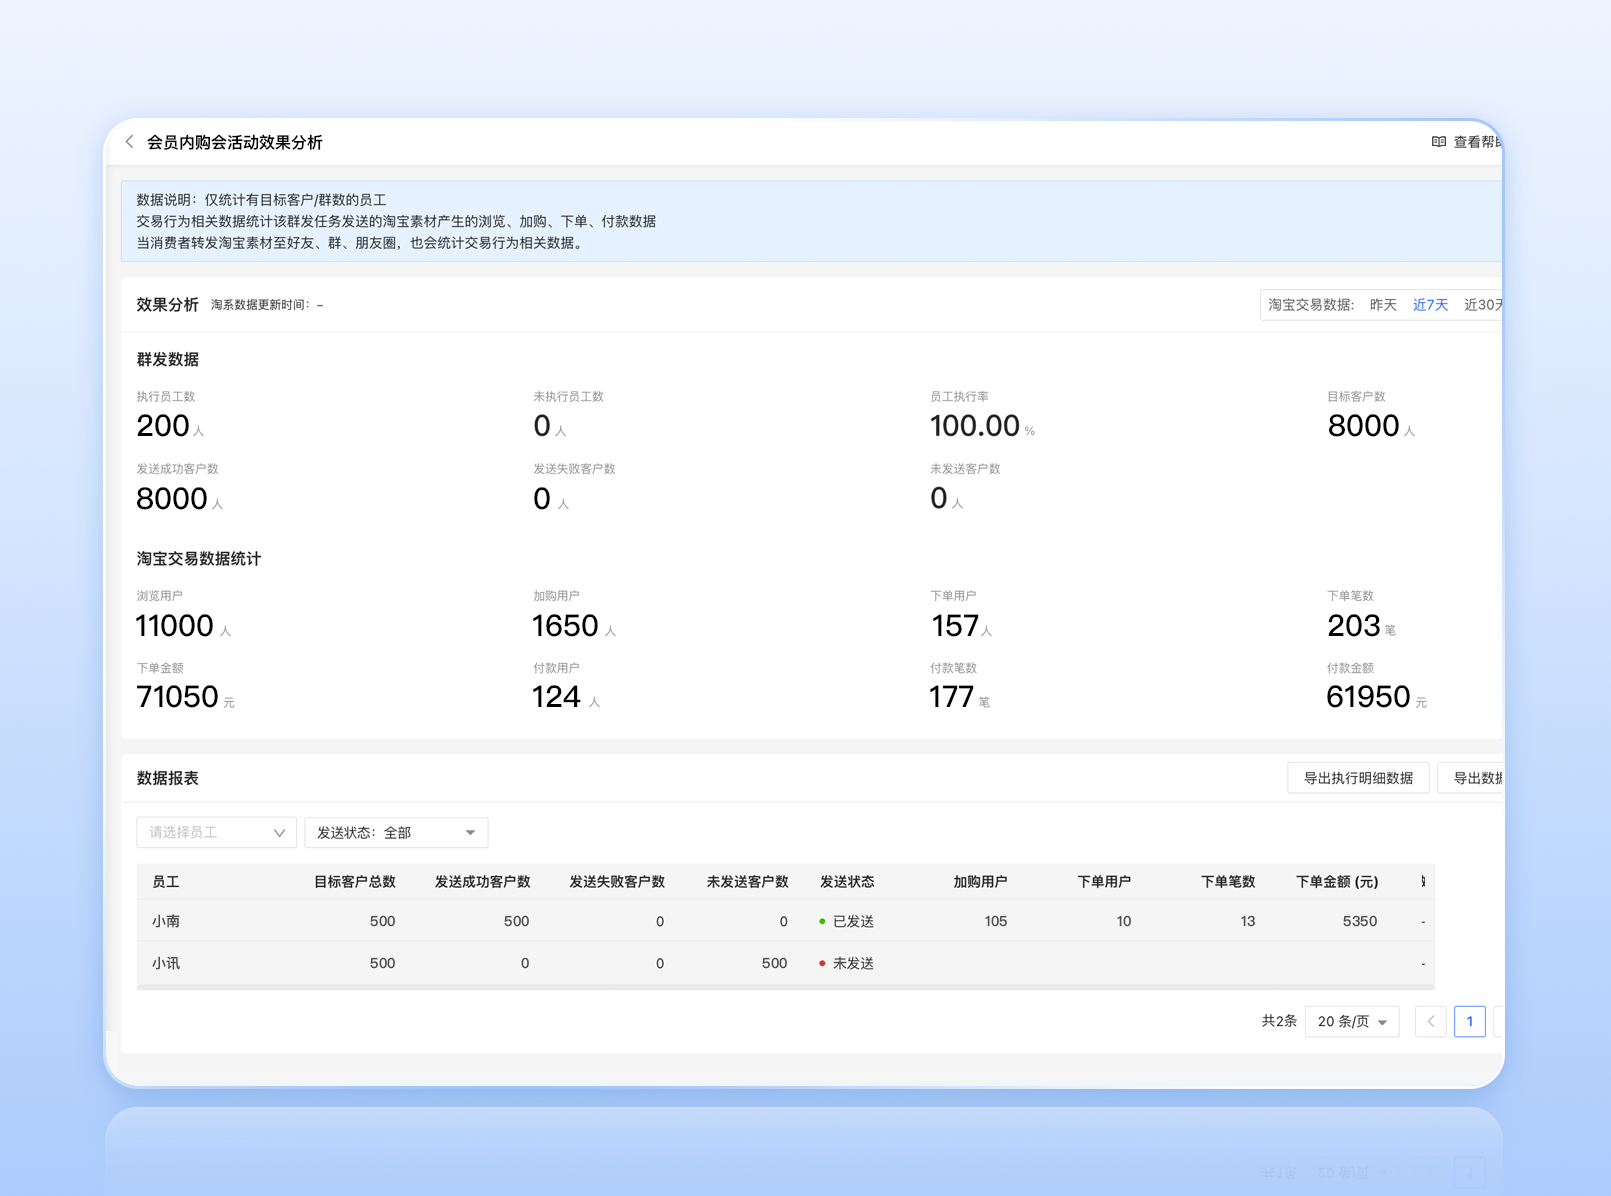The height and width of the screenshot is (1196, 1611).
Task: Select employee 小南 in the table
Action: (x=166, y=921)
